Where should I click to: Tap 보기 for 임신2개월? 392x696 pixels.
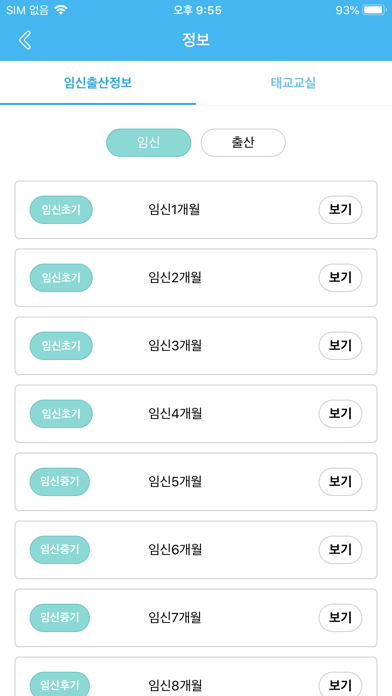point(341,277)
